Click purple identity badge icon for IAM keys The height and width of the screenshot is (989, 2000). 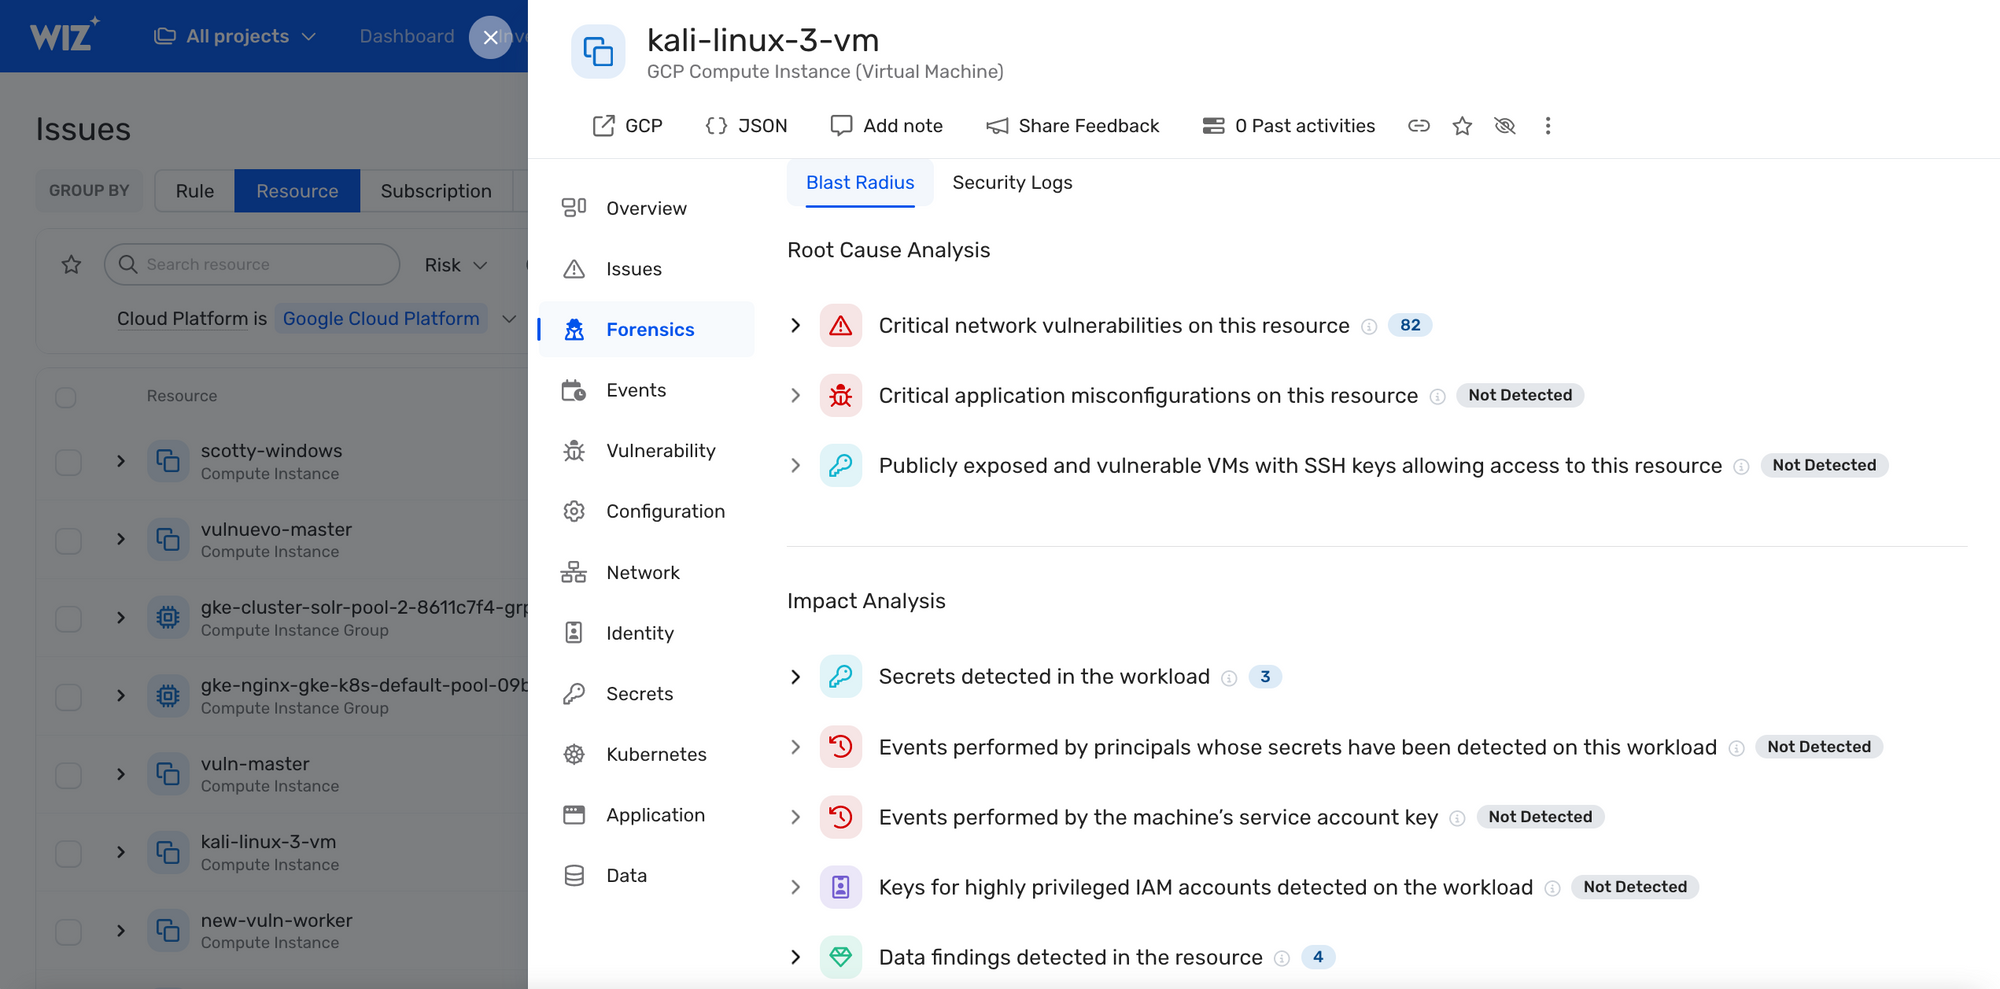[x=841, y=887]
